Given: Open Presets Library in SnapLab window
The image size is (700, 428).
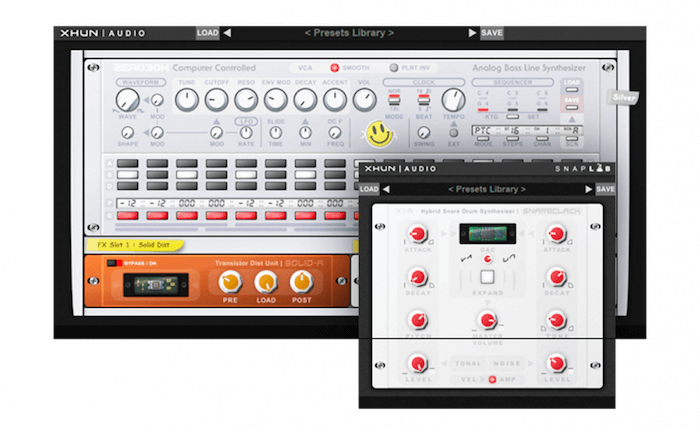Looking at the screenshot, I should point(487,189).
